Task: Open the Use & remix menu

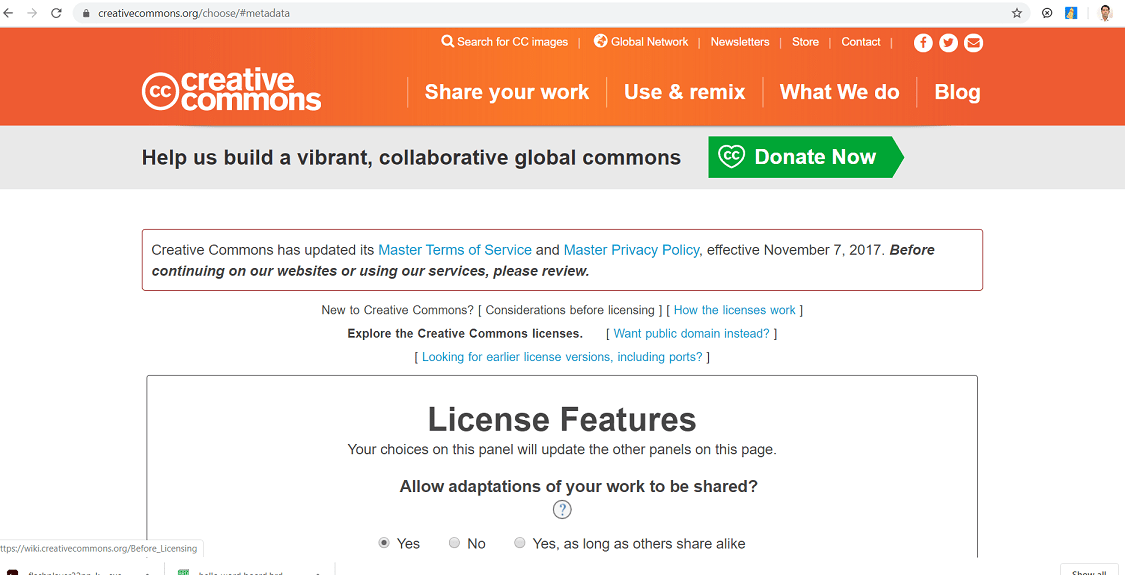Action: (x=684, y=92)
